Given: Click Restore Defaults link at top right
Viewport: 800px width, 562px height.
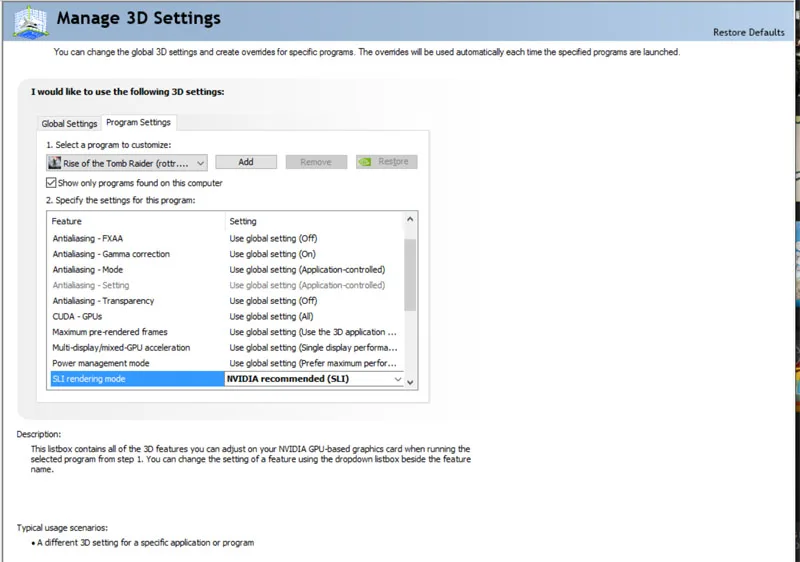Looking at the screenshot, I should [748, 32].
